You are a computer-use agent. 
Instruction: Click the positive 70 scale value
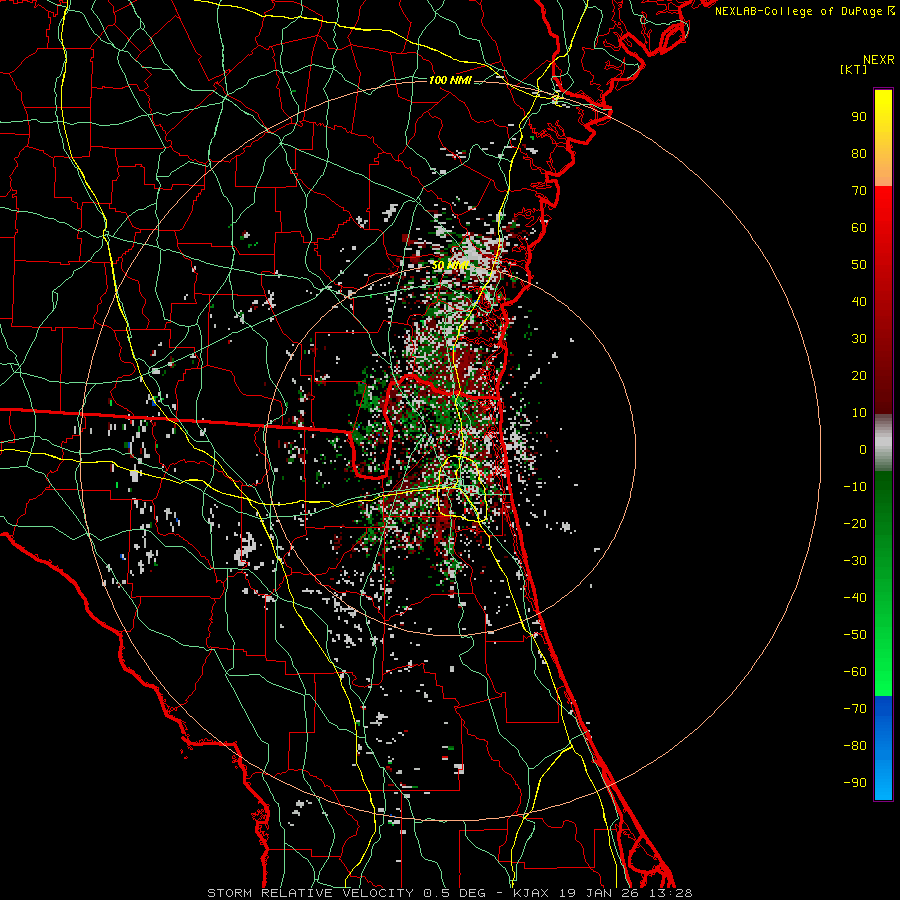click(x=859, y=191)
